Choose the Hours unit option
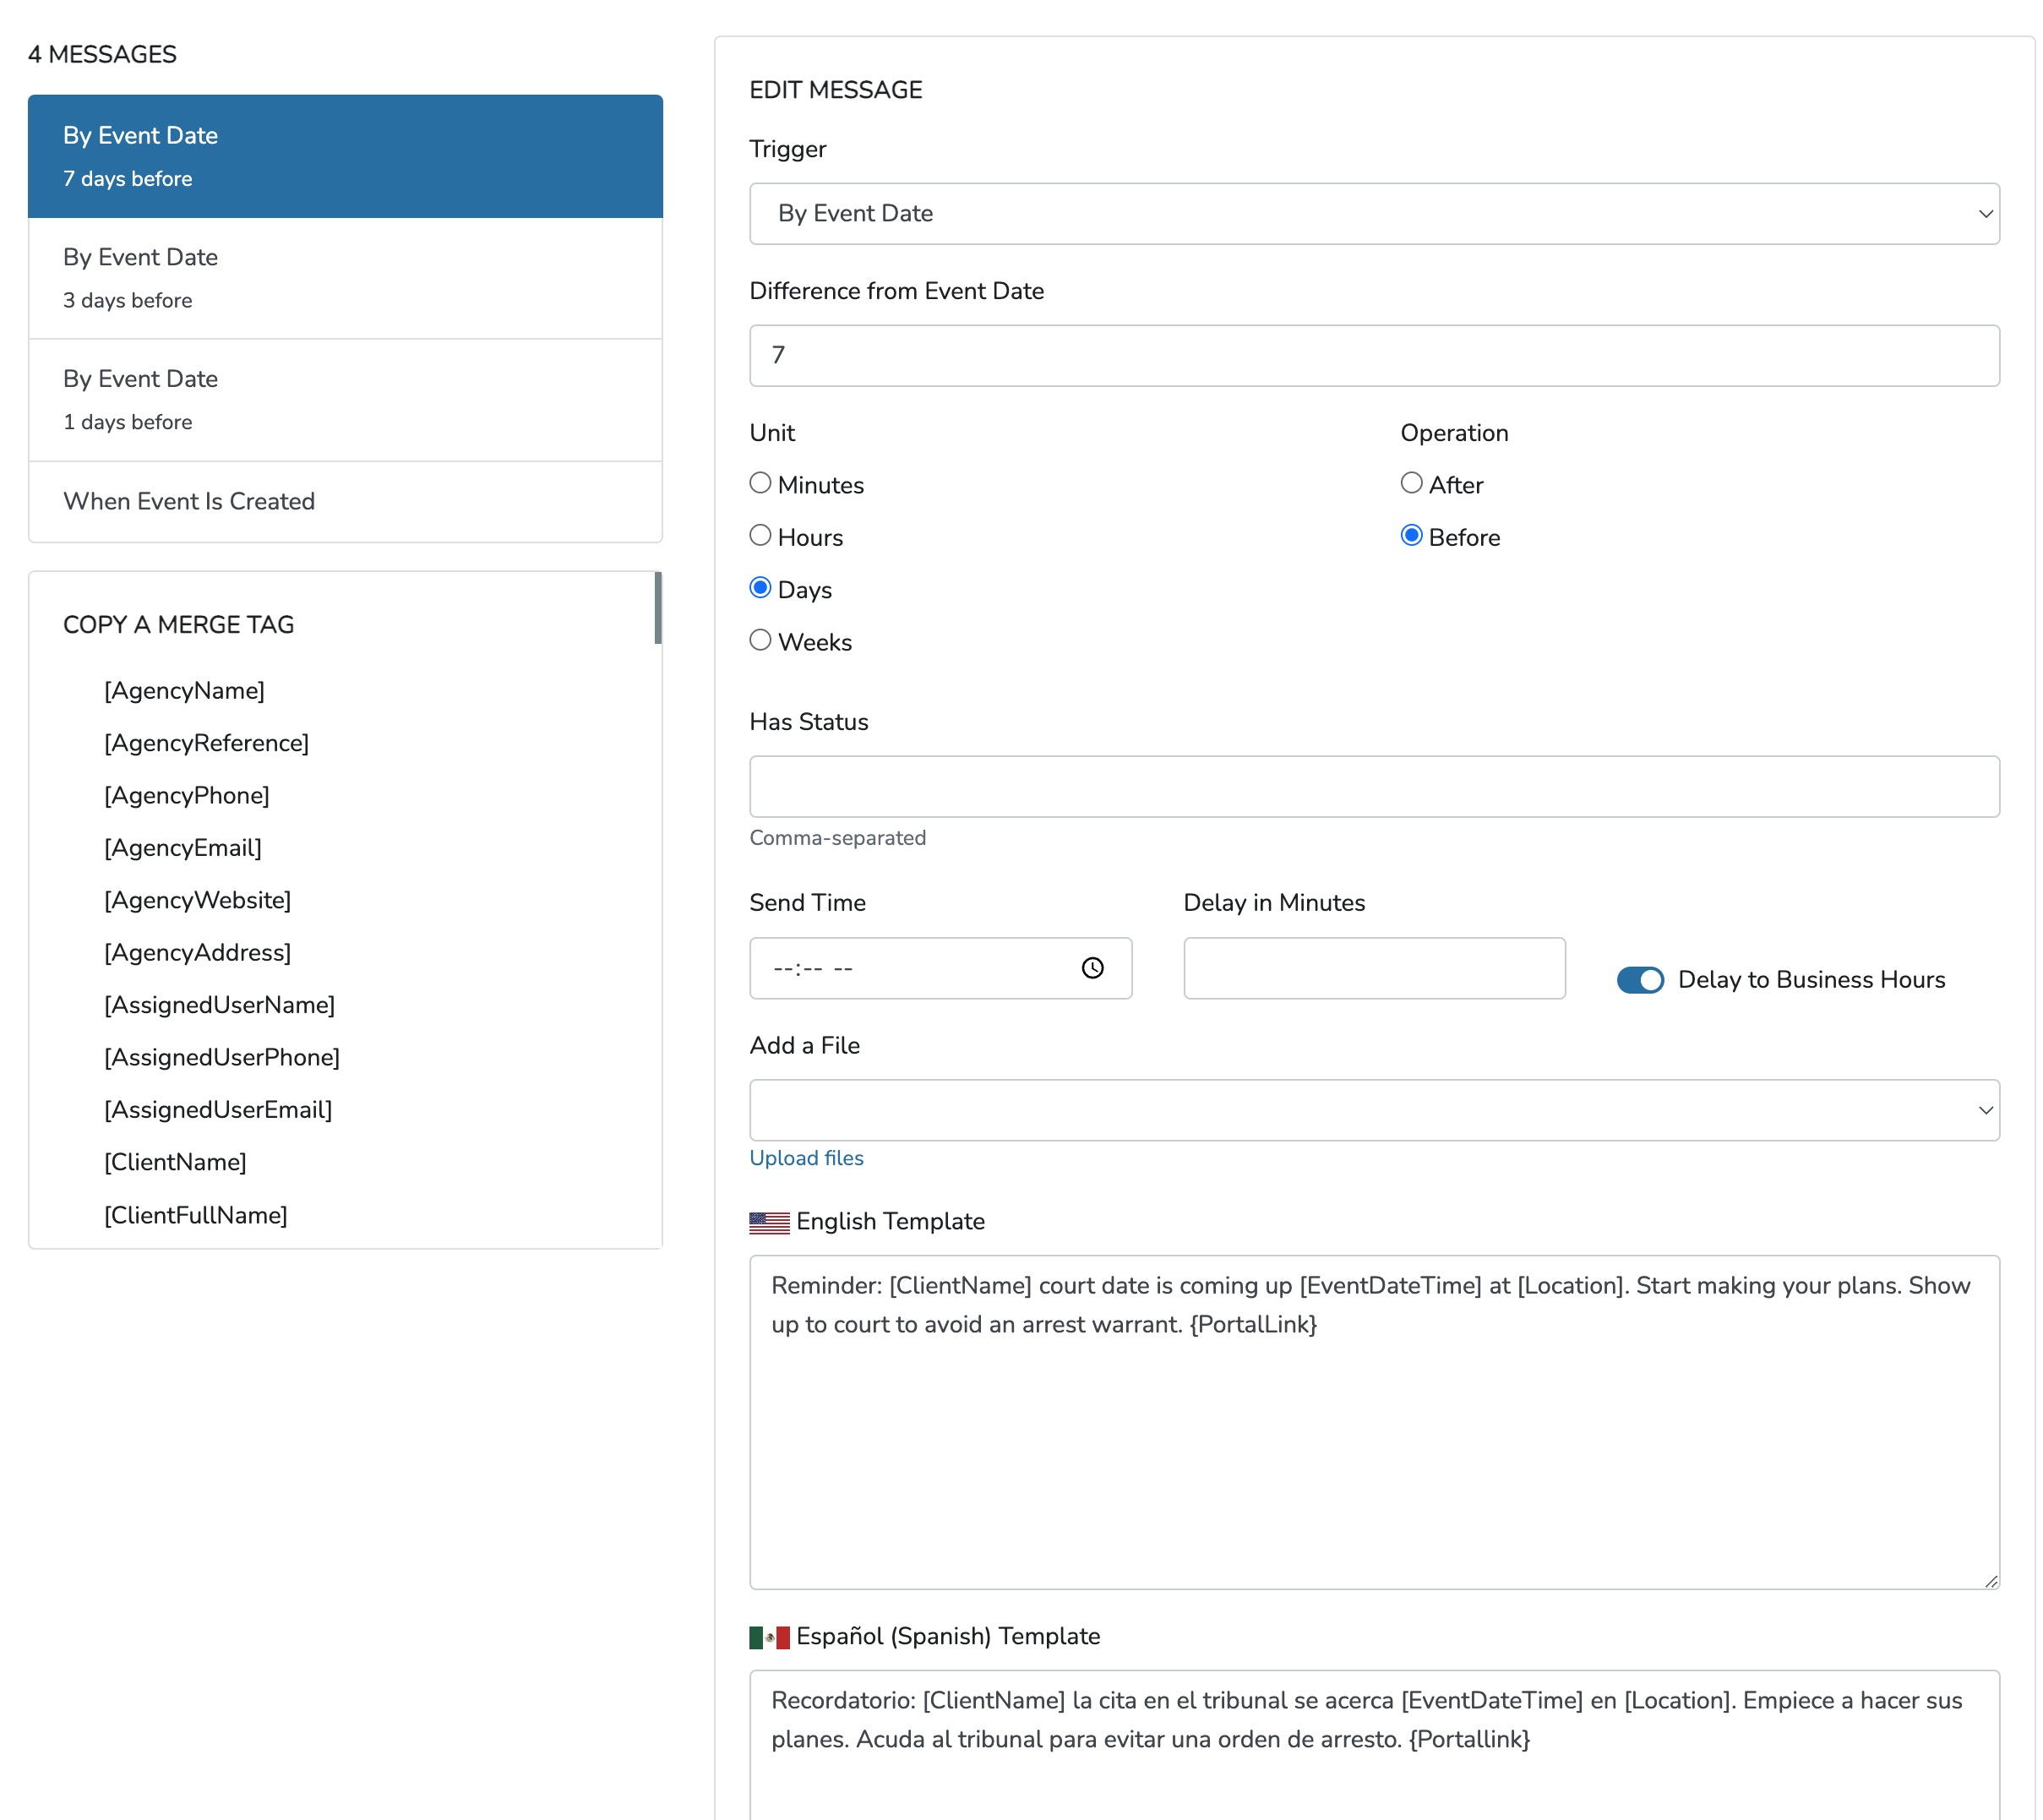Screen dimensions: 2043x1820 tap(760, 536)
